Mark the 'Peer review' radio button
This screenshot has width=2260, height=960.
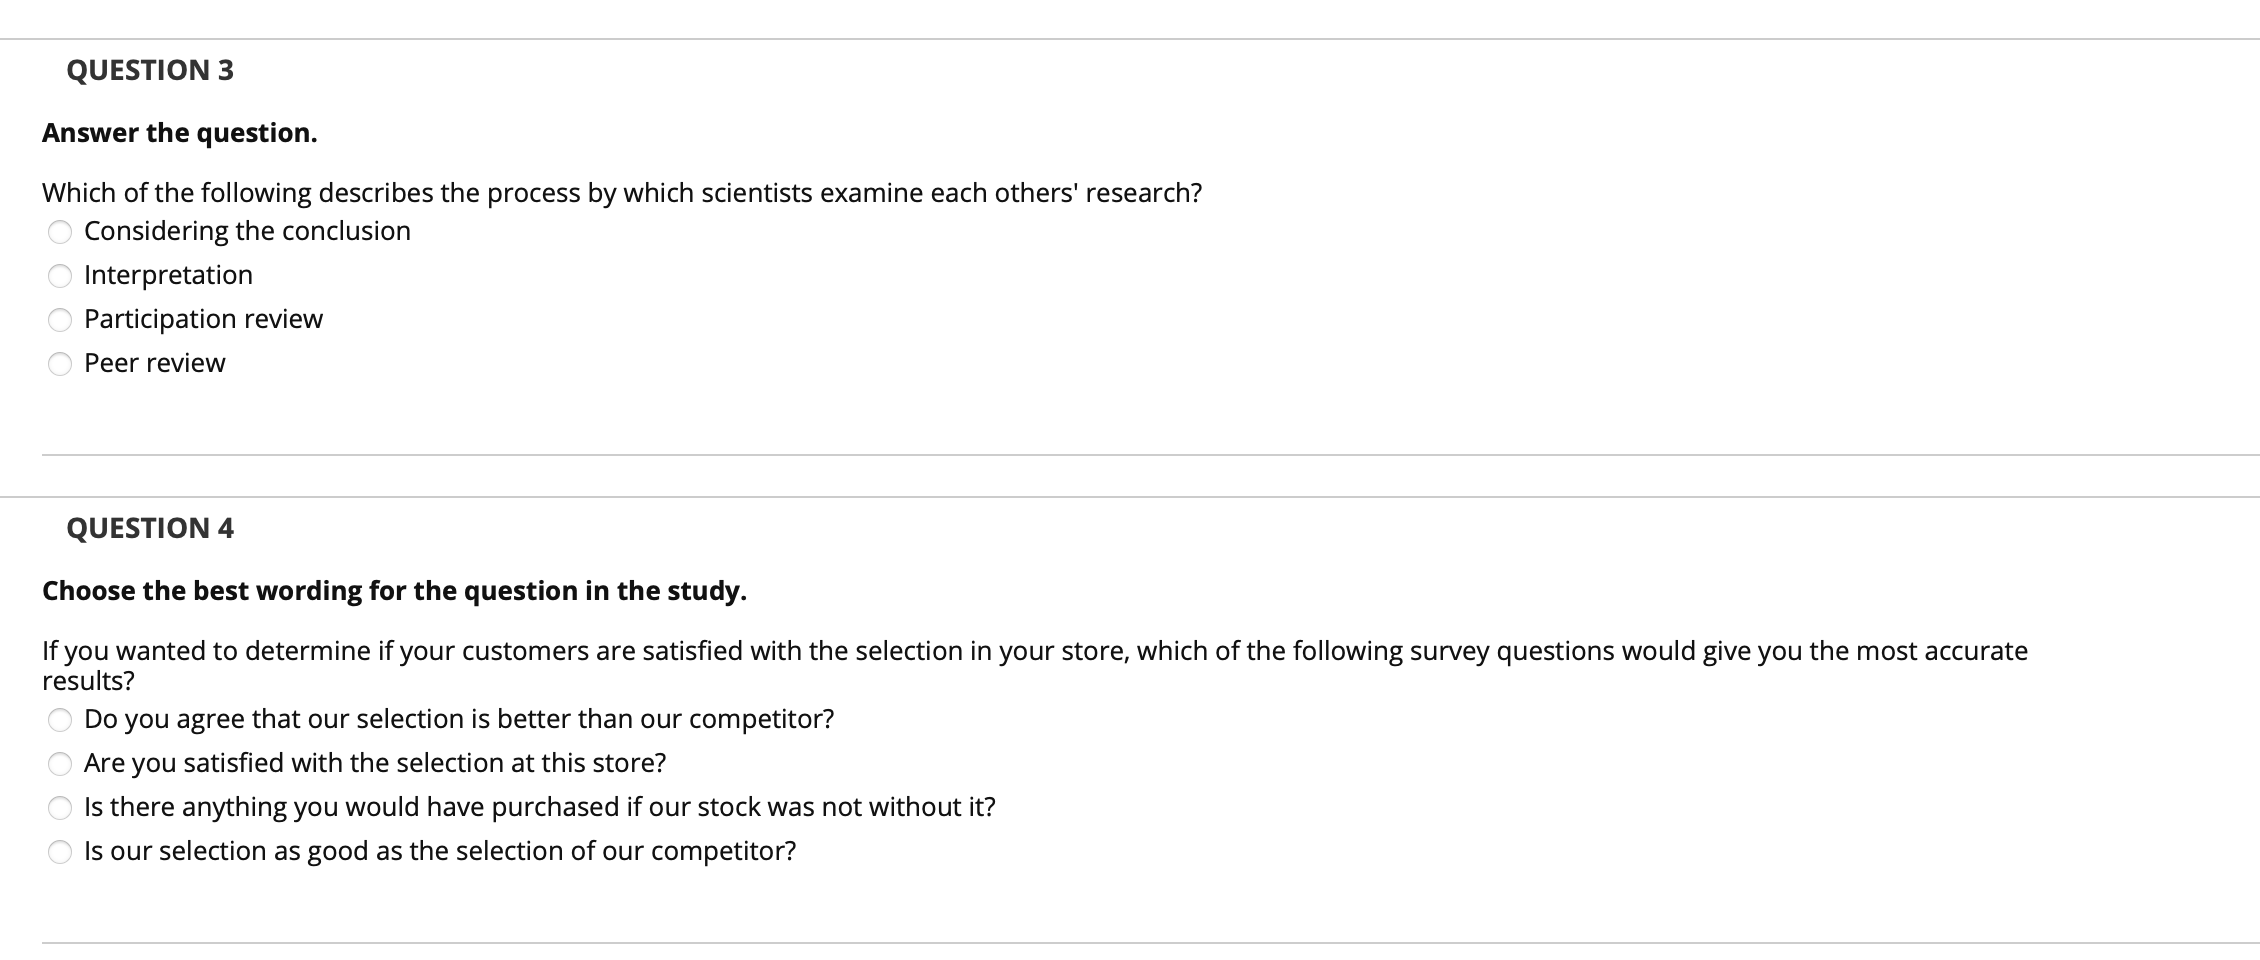pos(60,364)
